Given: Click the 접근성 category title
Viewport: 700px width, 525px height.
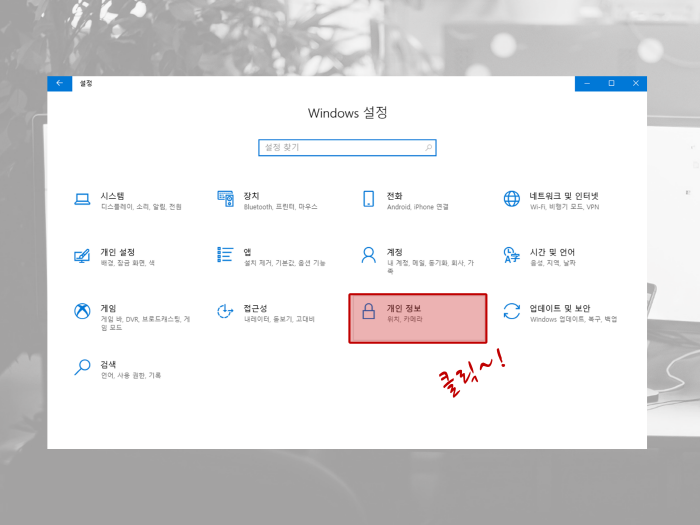Looking at the screenshot, I should 255,308.
